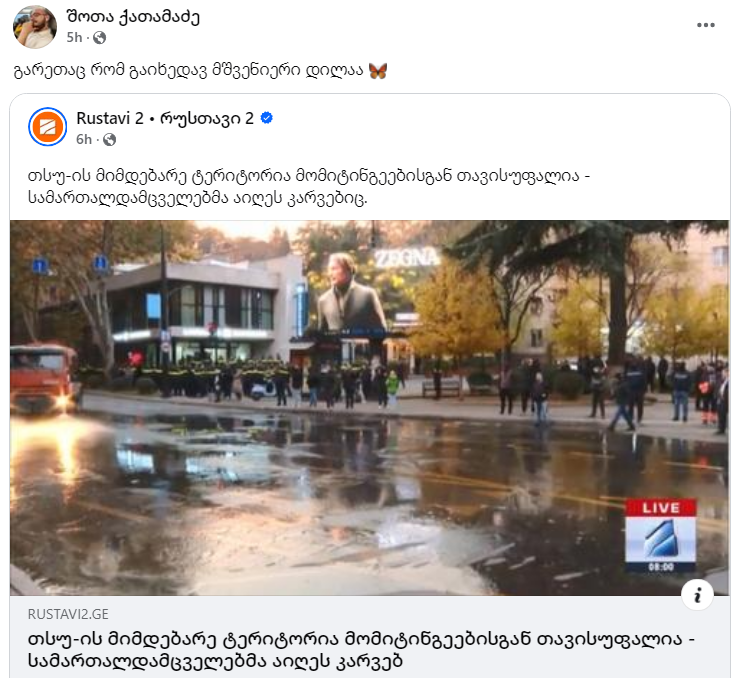Open the RUSTAVI2.GE domain link

pos(68,614)
